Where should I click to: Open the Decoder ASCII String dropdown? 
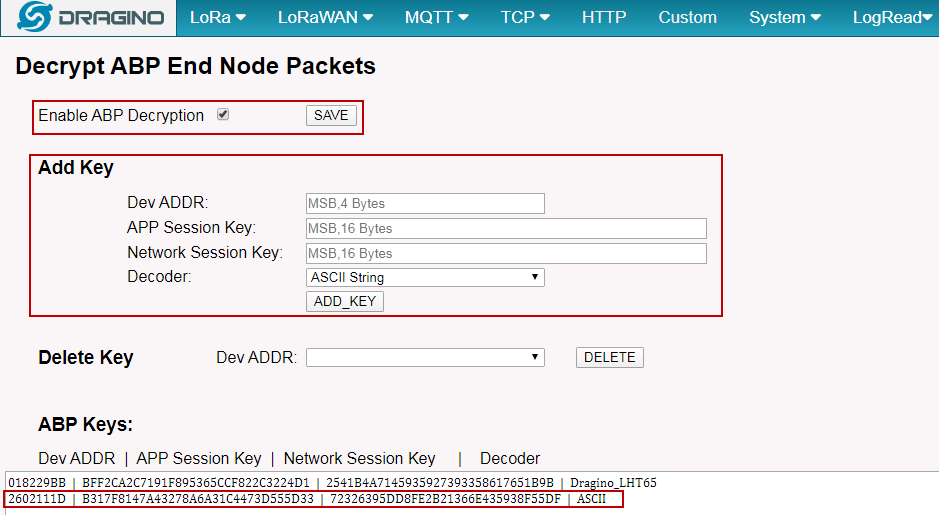[x=425, y=277]
